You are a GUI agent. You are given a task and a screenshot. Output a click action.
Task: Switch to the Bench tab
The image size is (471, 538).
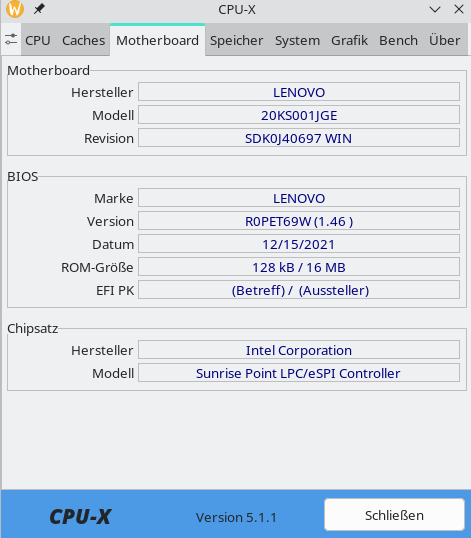(x=398, y=40)
